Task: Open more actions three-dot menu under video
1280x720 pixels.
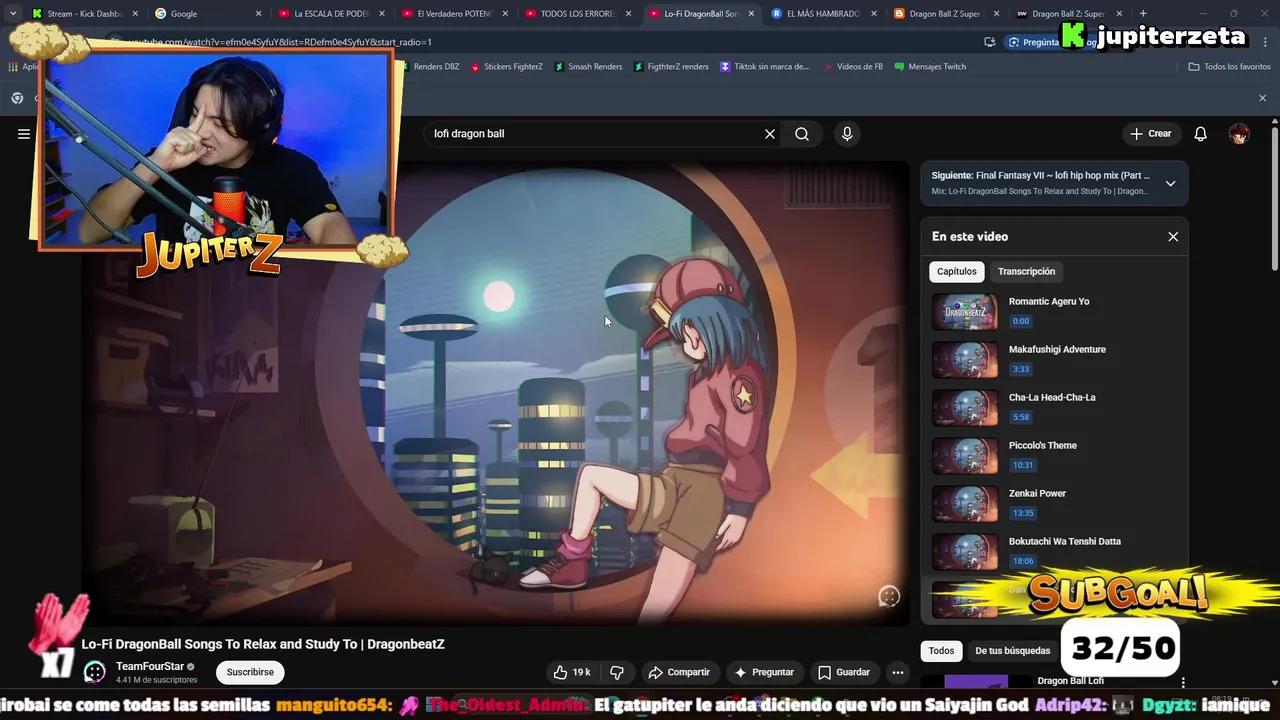Action: 898,672
